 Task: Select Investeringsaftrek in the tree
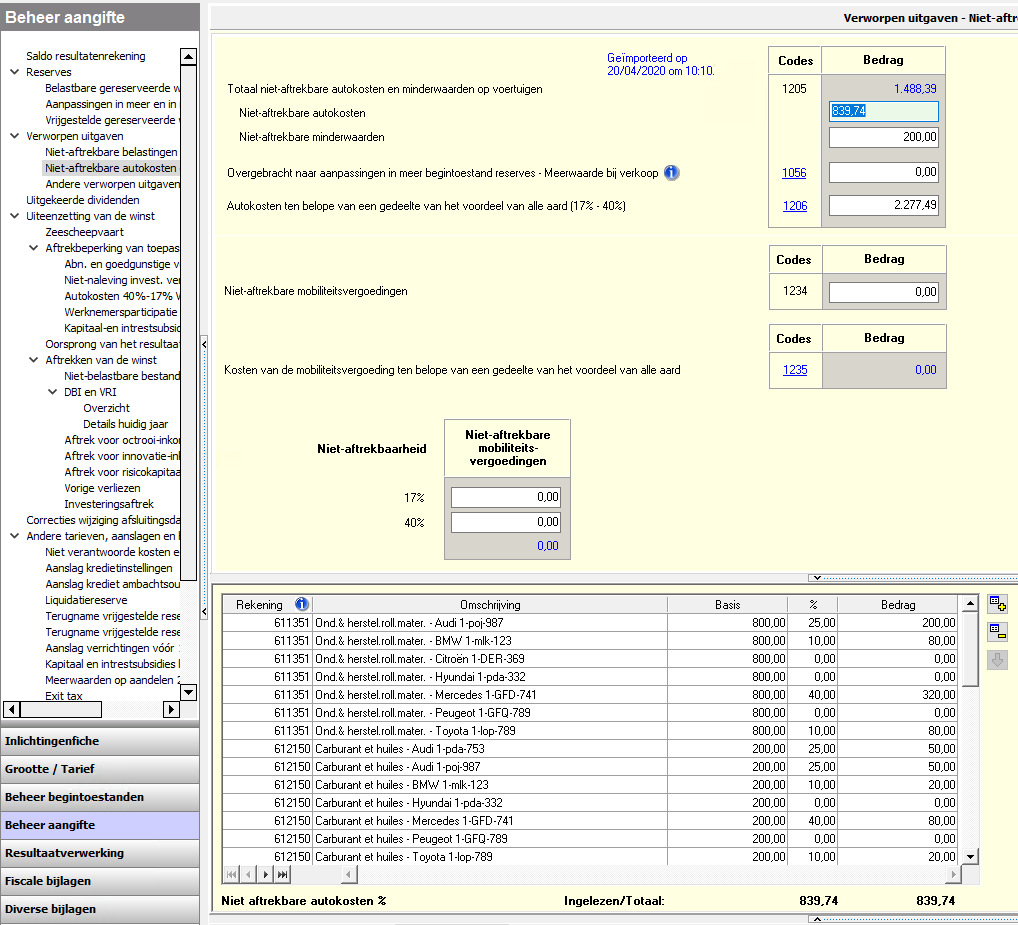(108, 504)
